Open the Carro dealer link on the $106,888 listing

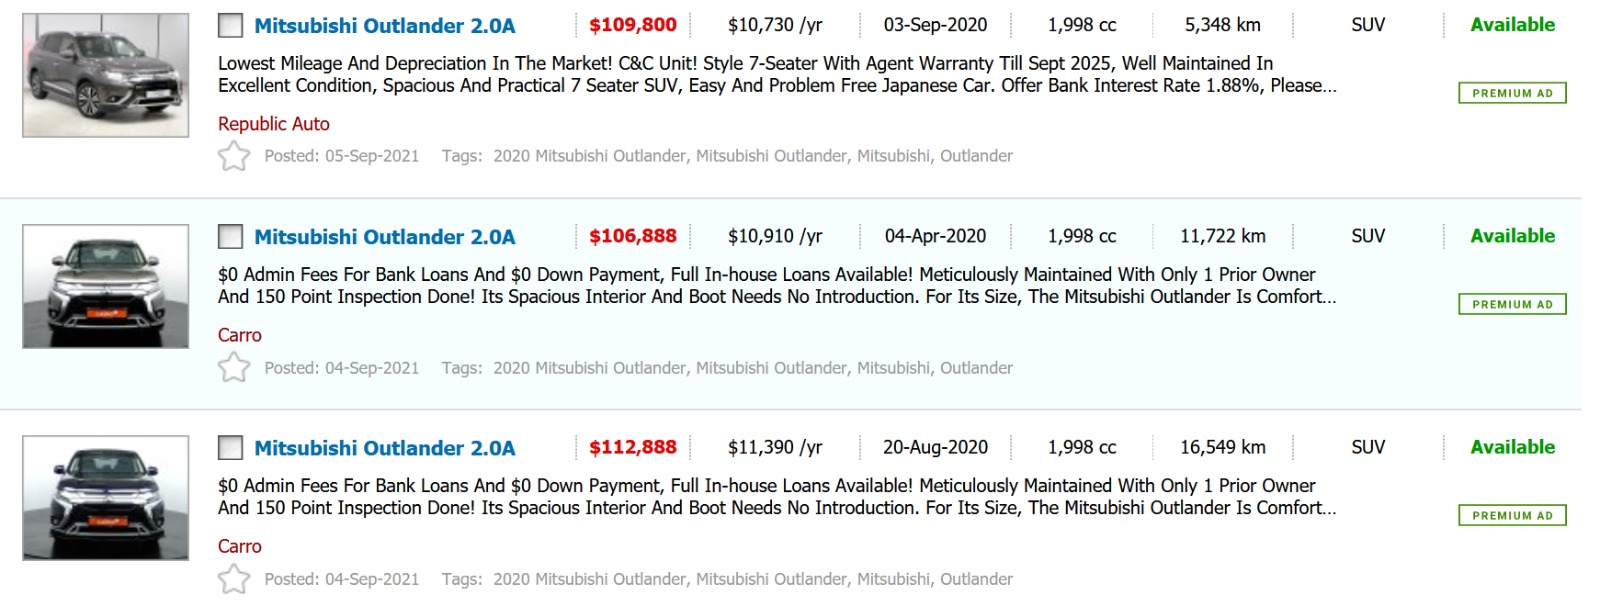pos(239,335)
